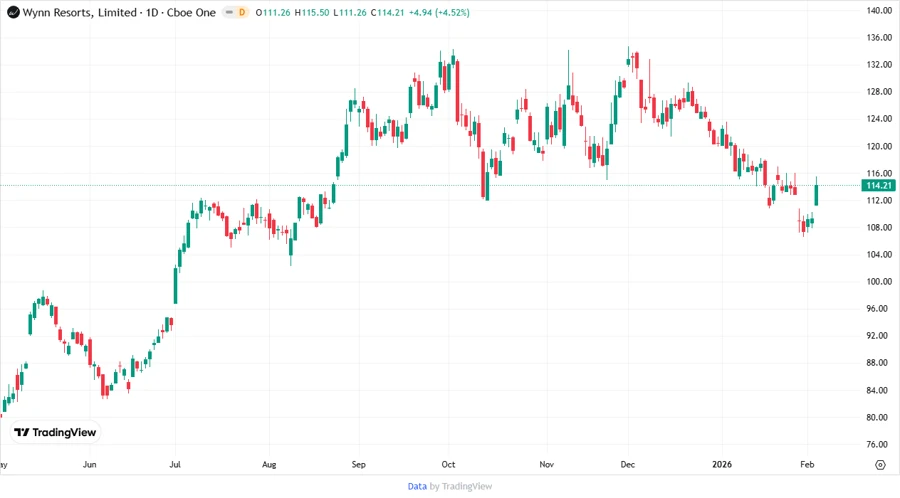This screenshot has width=900, height=498.
Task: Toggle the data mode D indicator pill
Action: (x=235, y=13)
